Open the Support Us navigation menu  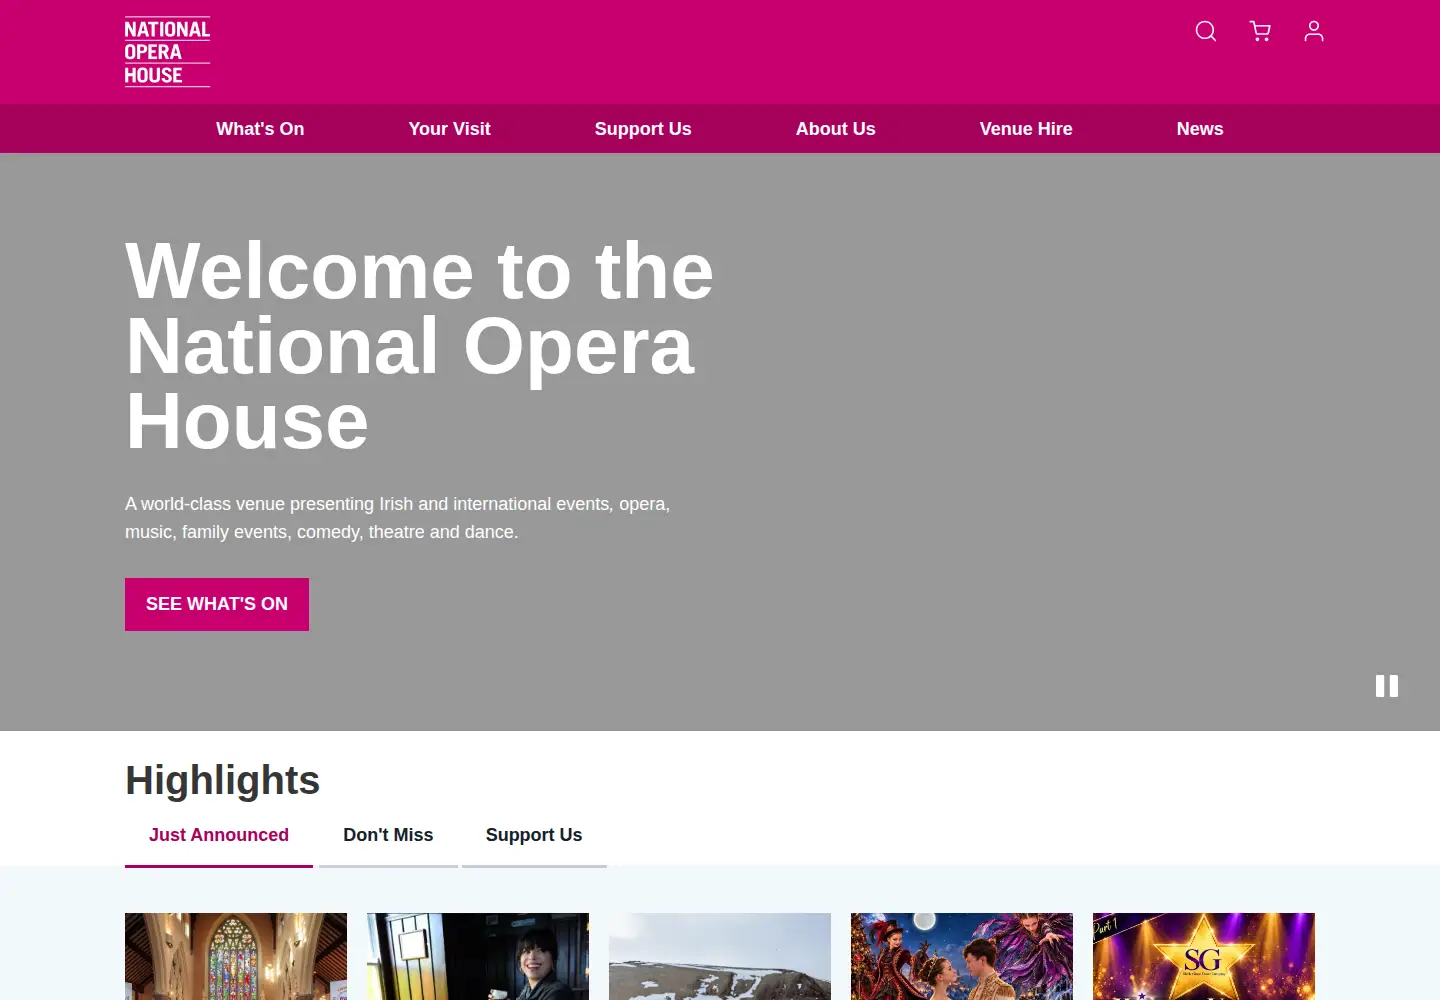pos(643,129)
